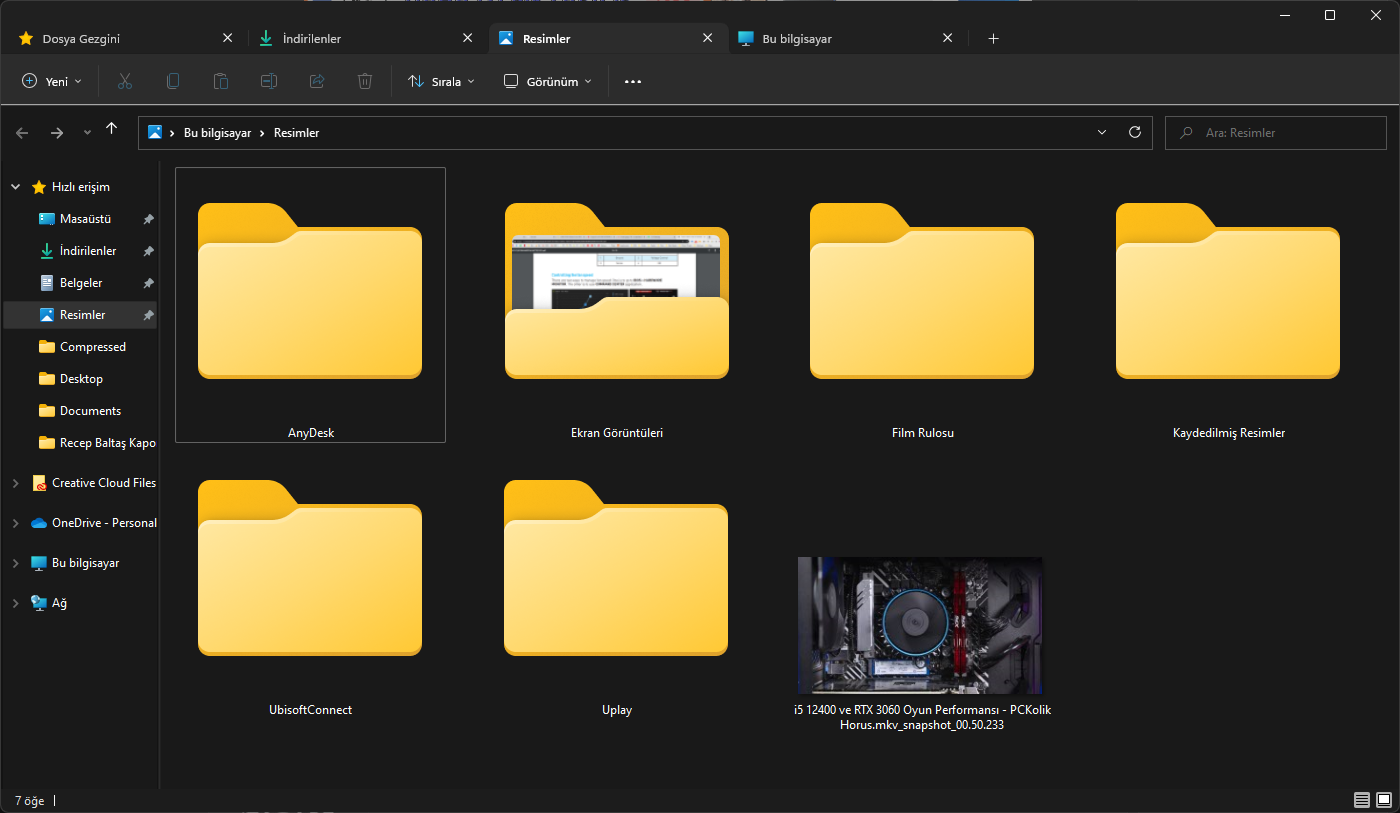Image resolution: width=1400 pixels, height=813 pixels.
Task: Click the Copy icon in toolbar
Action: pyautogui.click(x=173, y=81)
